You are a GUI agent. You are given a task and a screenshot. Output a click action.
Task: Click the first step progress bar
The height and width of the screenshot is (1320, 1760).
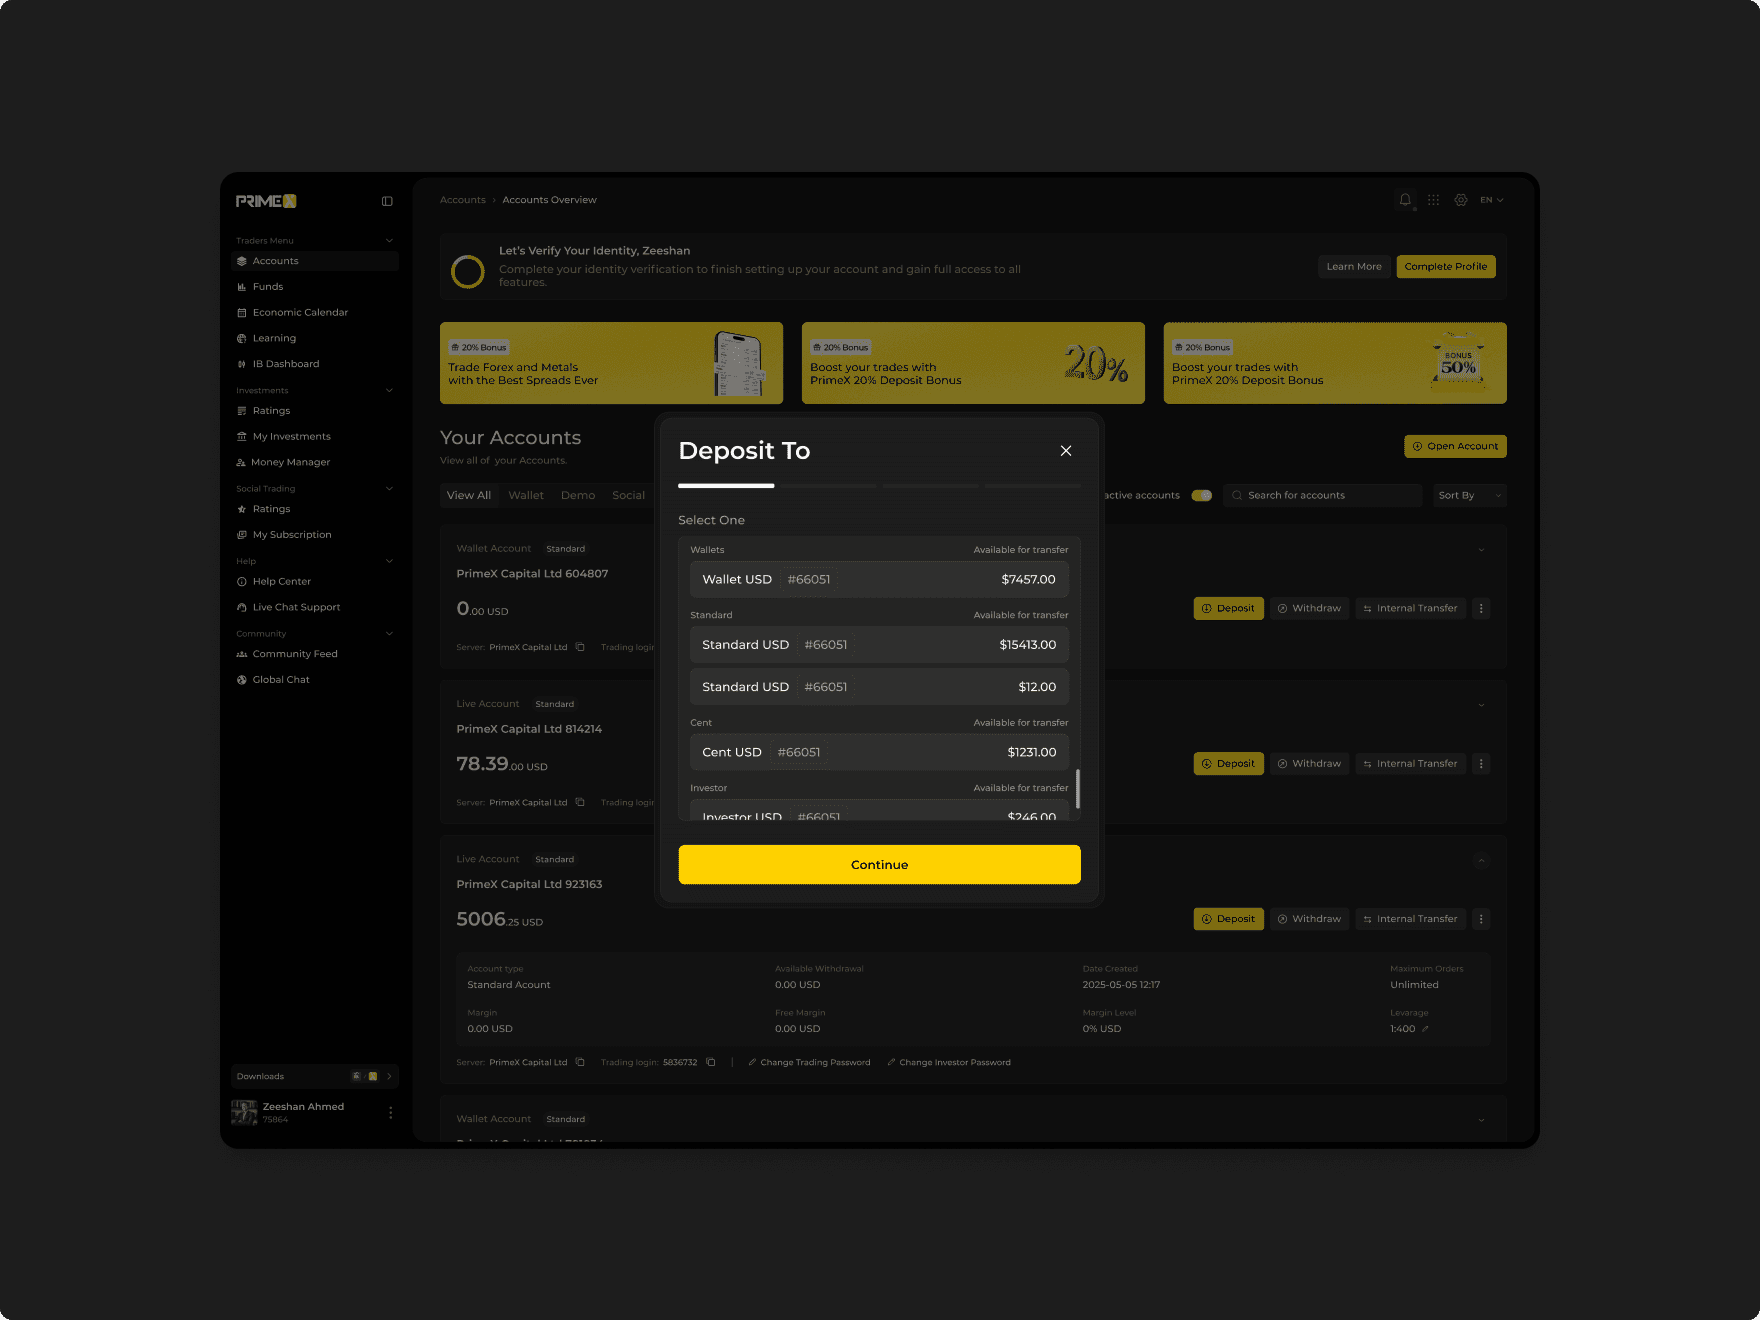click(x=726, y=486)
